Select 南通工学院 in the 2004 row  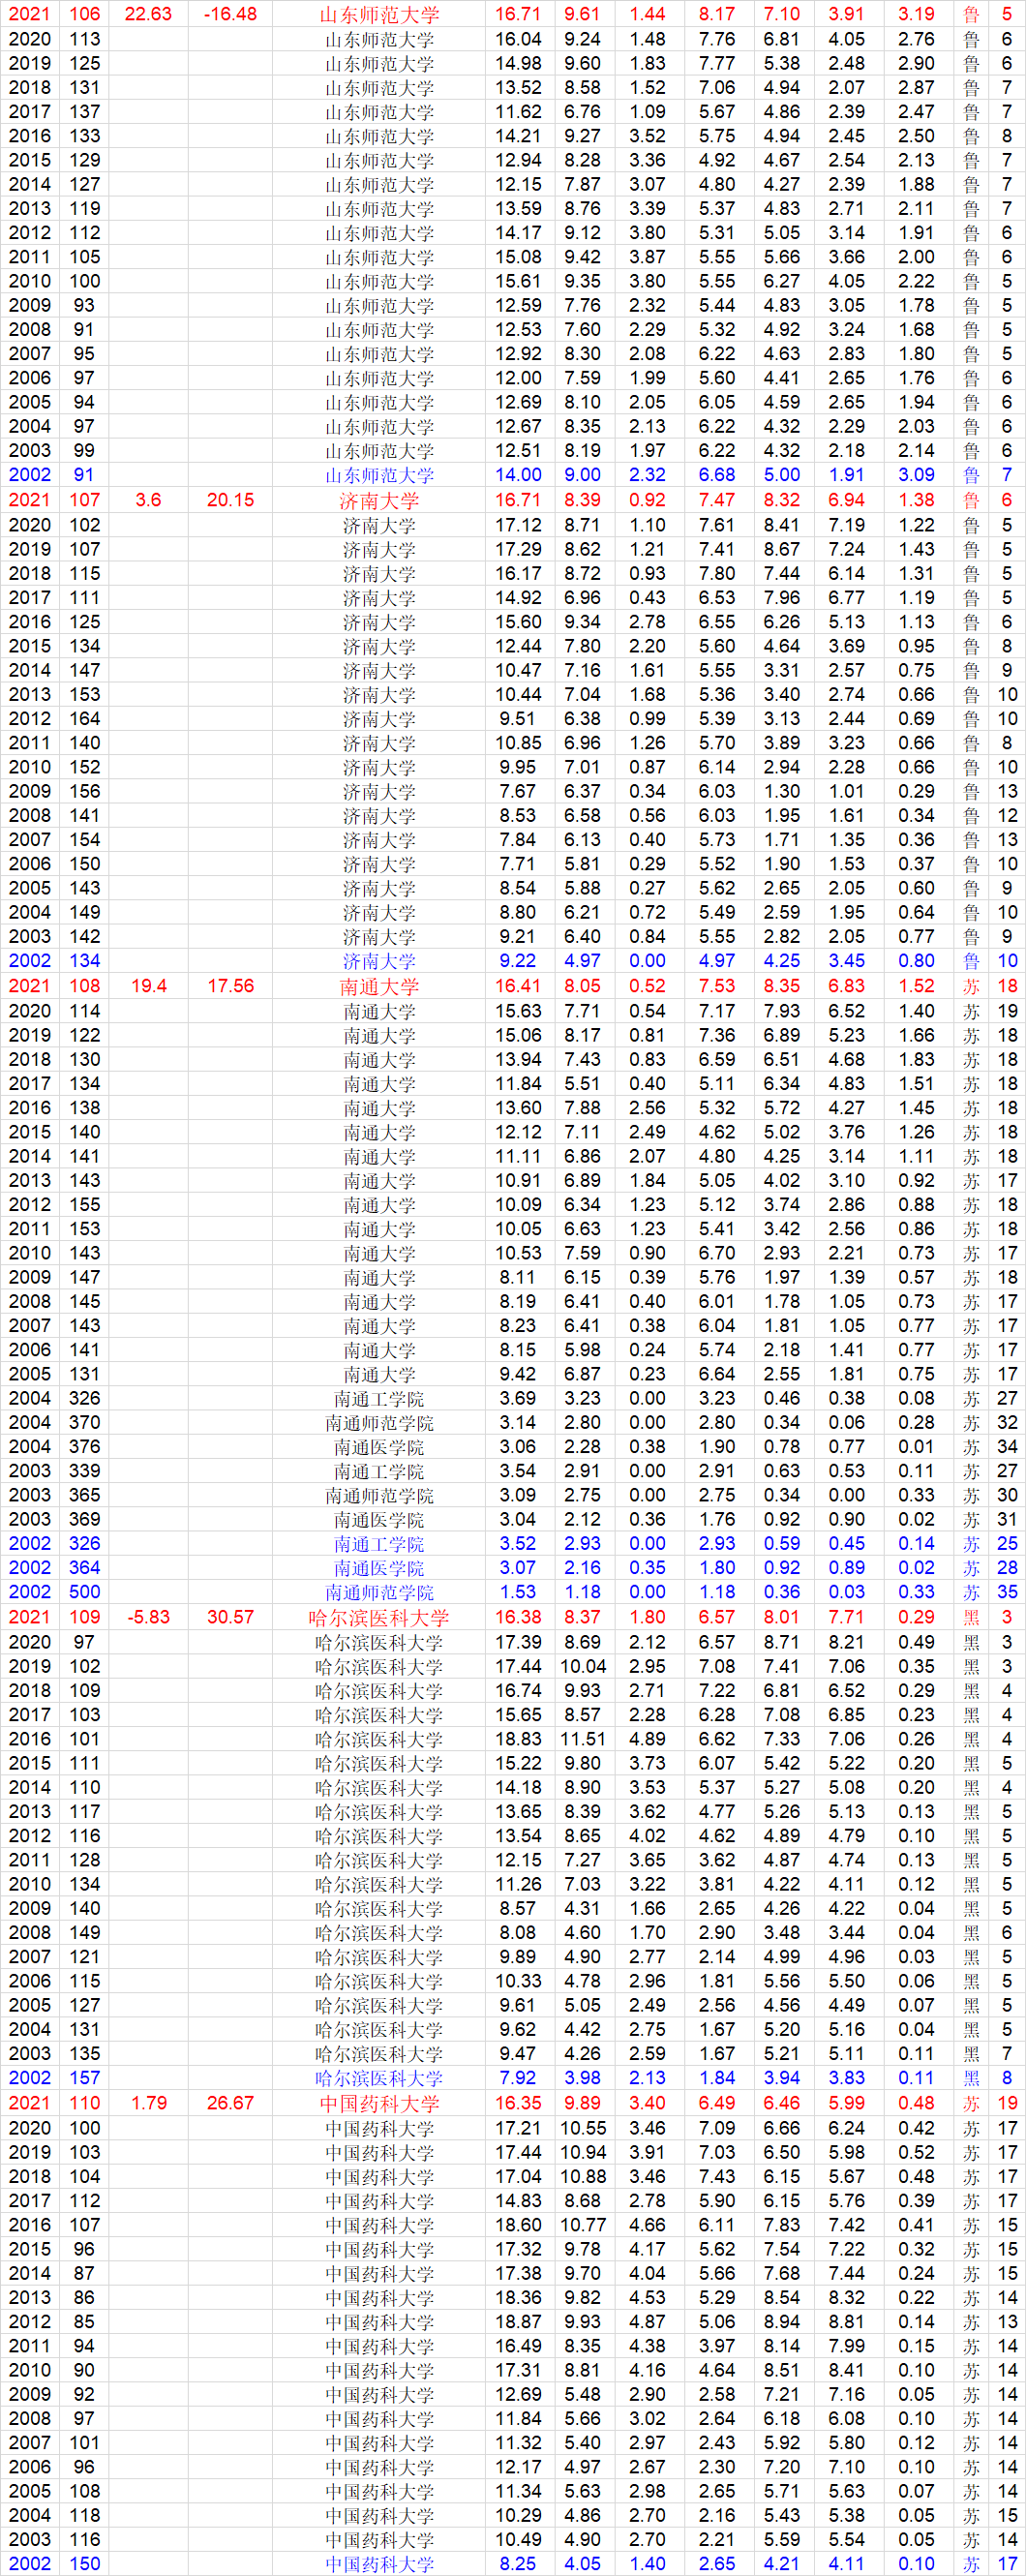(x=379, y=1398)
